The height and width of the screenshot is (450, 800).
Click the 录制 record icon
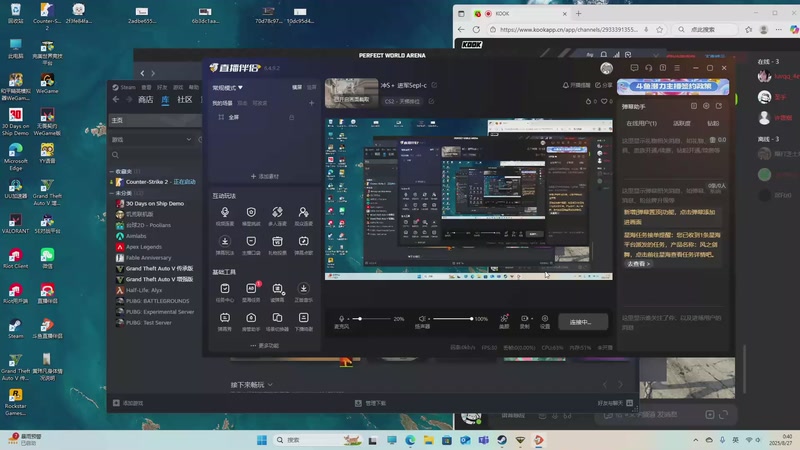[523, 318]
